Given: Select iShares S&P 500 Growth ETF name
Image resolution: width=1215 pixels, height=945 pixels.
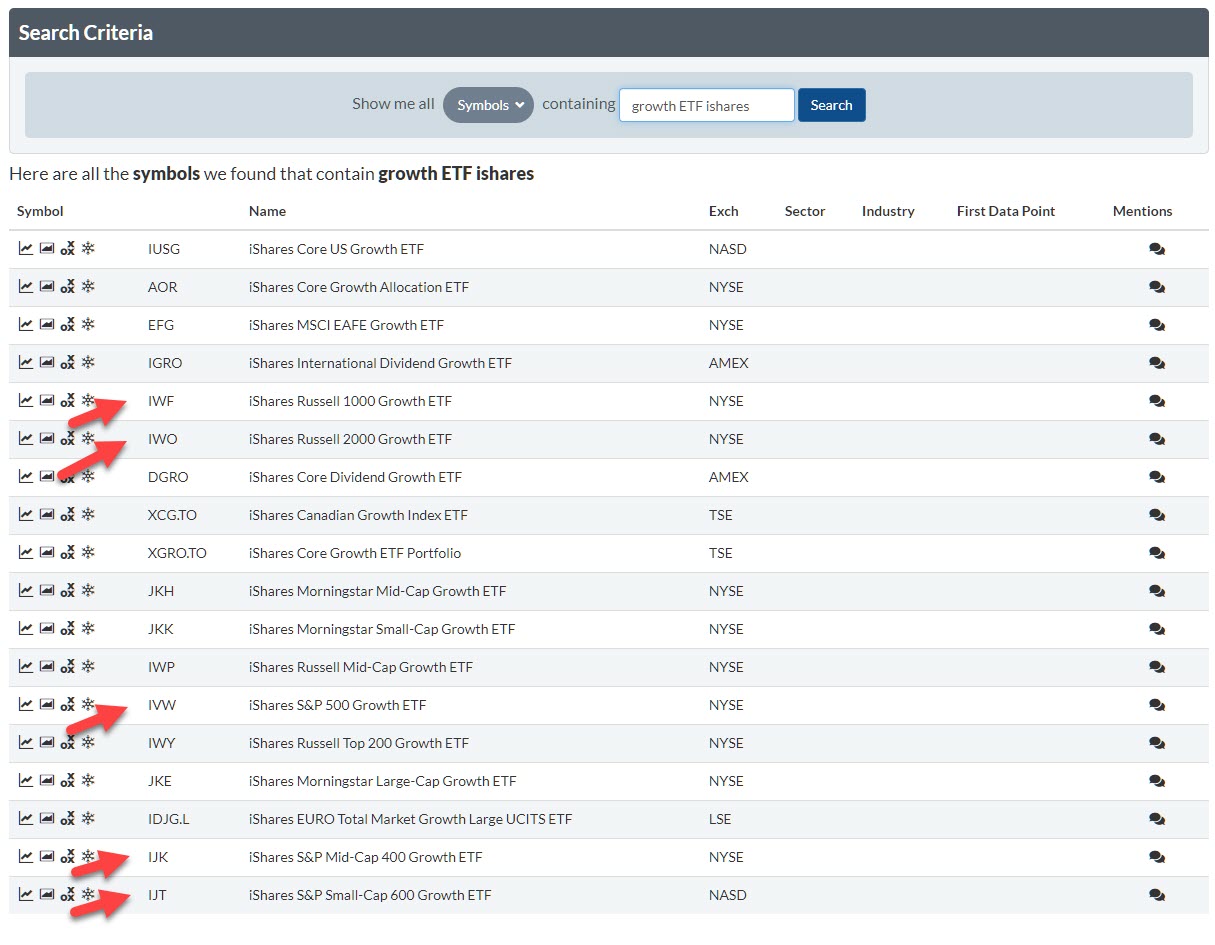Looking at the screenshot, I should 337,705.
